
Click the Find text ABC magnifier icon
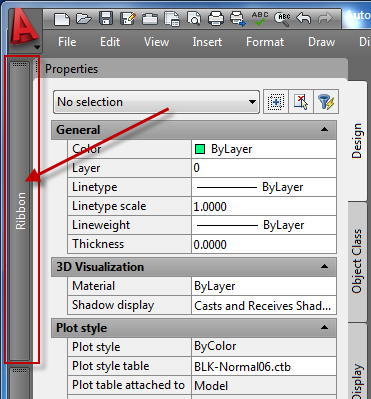[x=282, y=19]
